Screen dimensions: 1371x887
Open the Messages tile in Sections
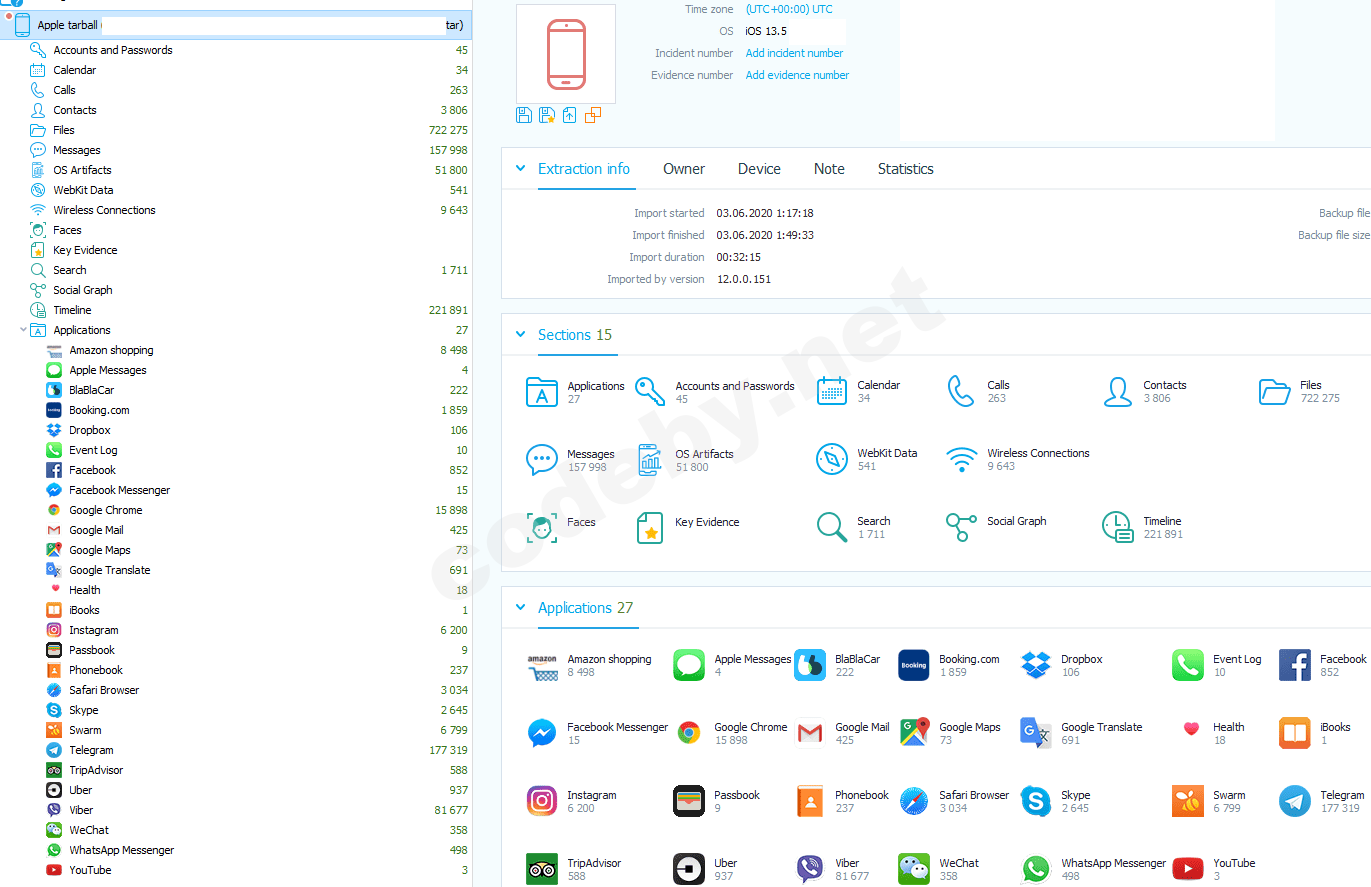[x=568, y=460]
